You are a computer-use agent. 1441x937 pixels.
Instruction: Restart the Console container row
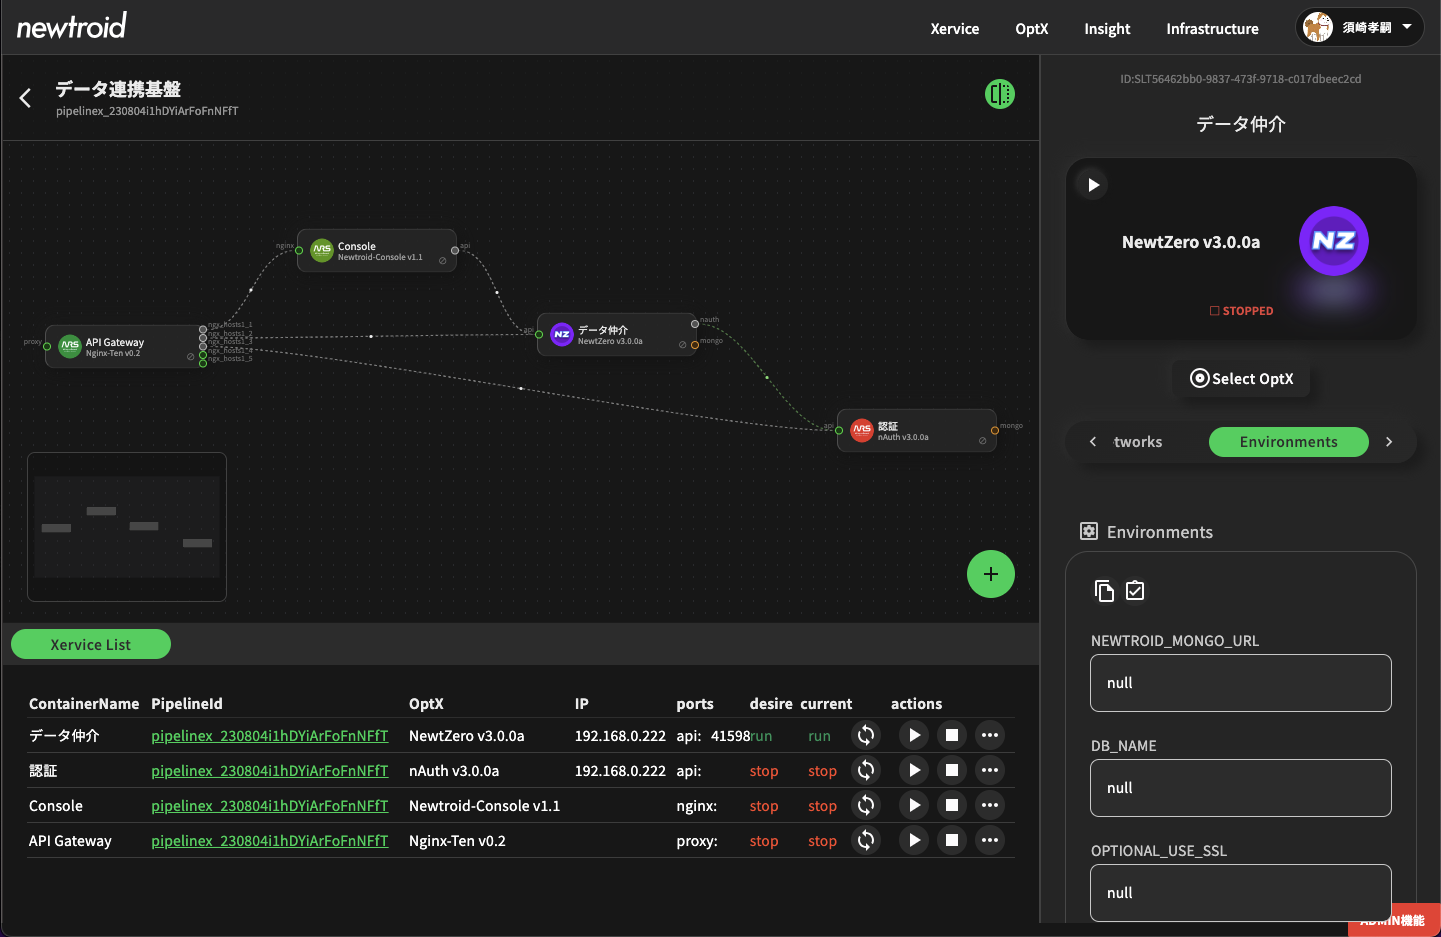coord(866,805)
